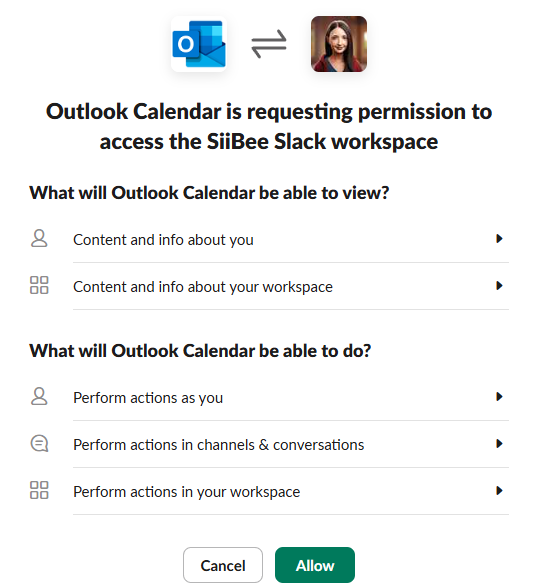Open the 'Content and info about you' row

(269, 239)
